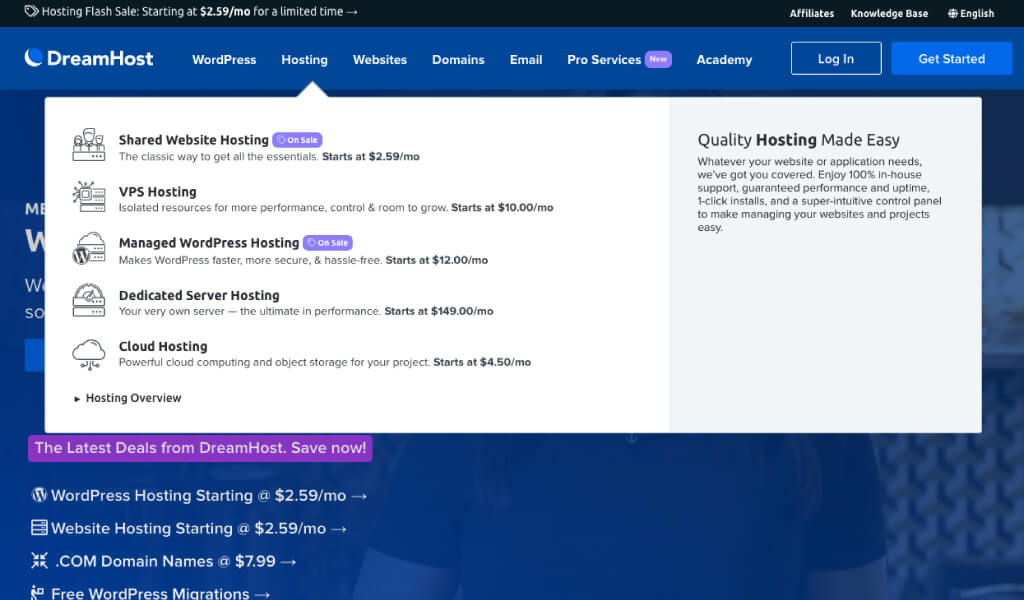Click the 'Quality Hosting Made Easy' heading

[799, 140]
